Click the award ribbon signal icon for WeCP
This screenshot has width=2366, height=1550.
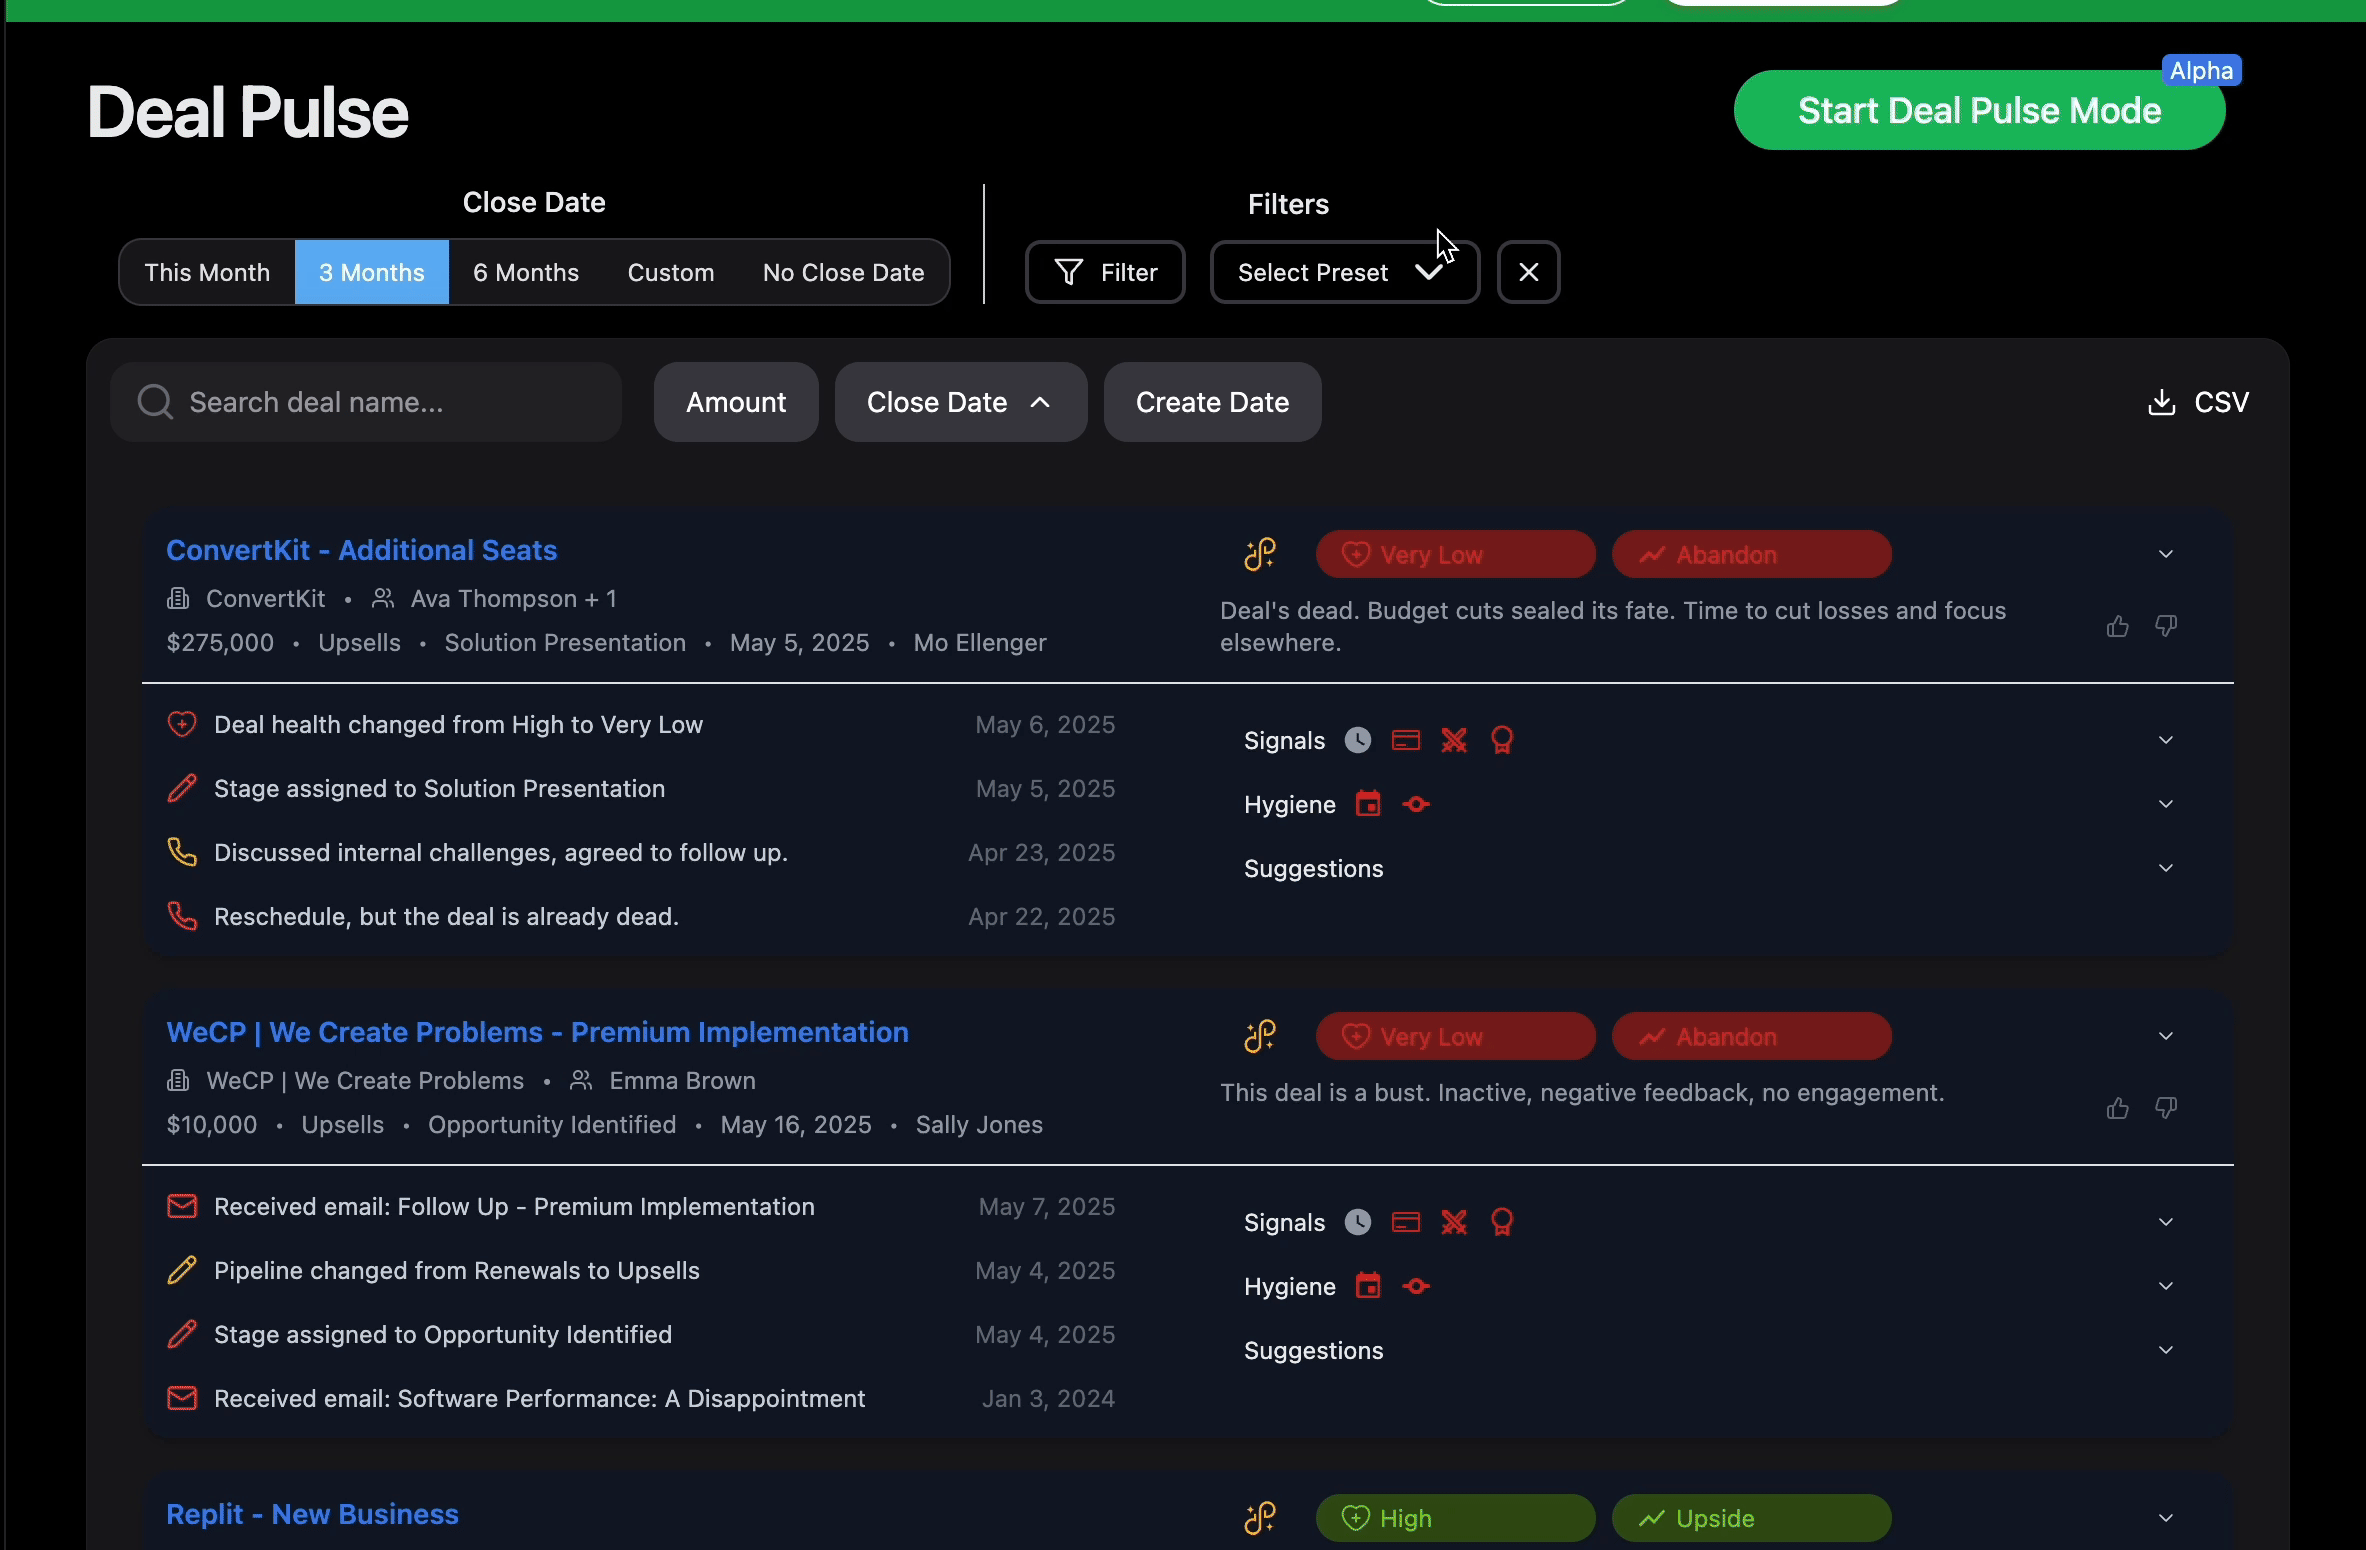pyautogui.click(x=1502, y=1222)
